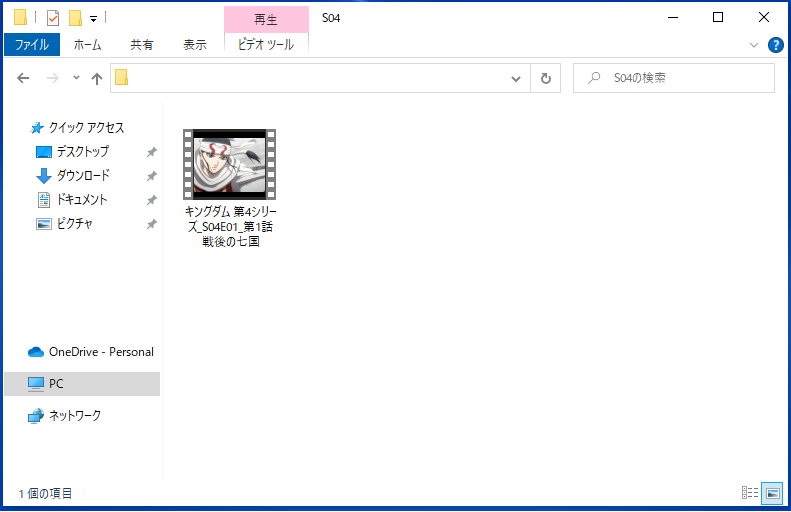Click the properties checkmark icon in title bar
Viewport: 791px width, 512px height.
53,18
